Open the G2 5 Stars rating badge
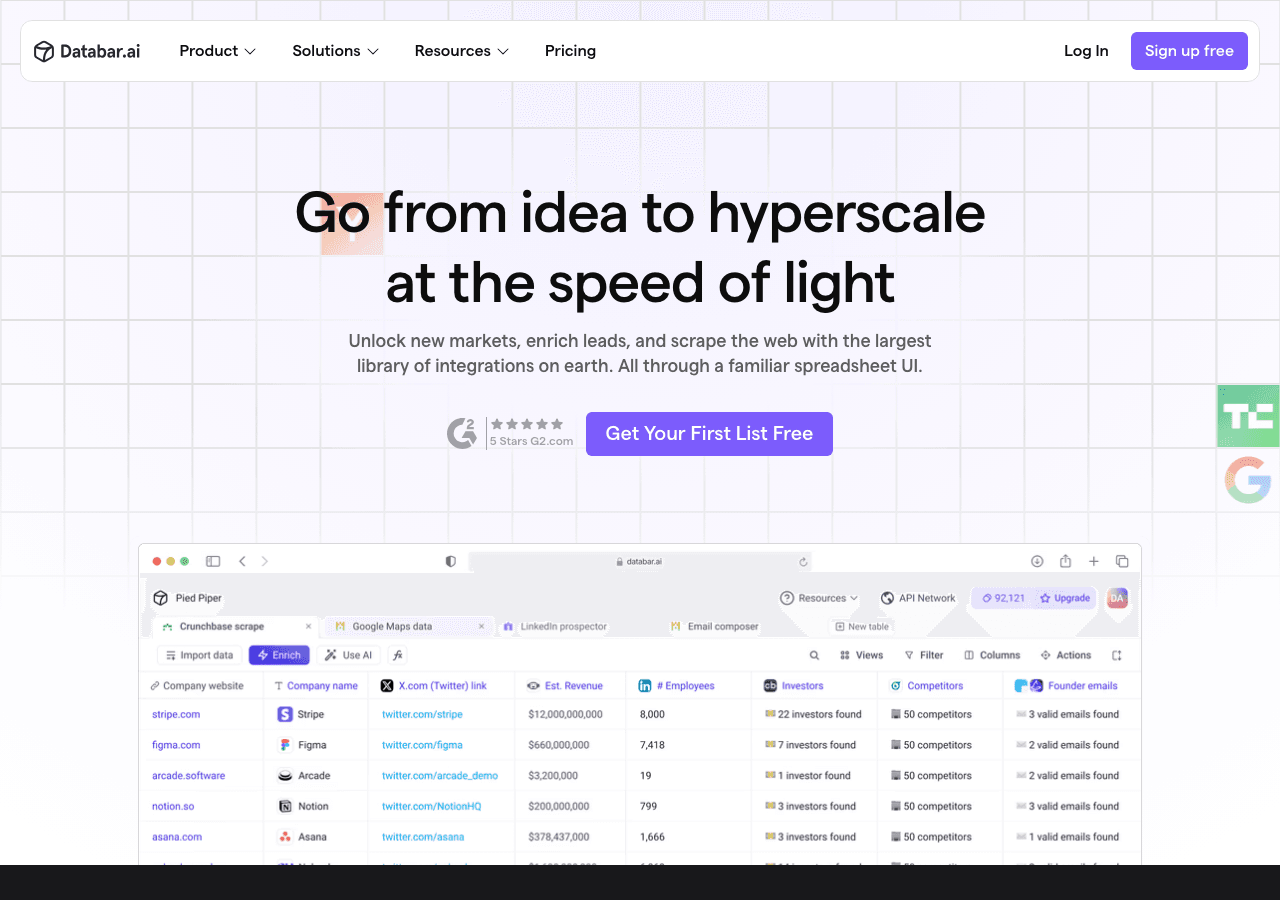Screen dimensions: 1280x900 coord(510,433)
